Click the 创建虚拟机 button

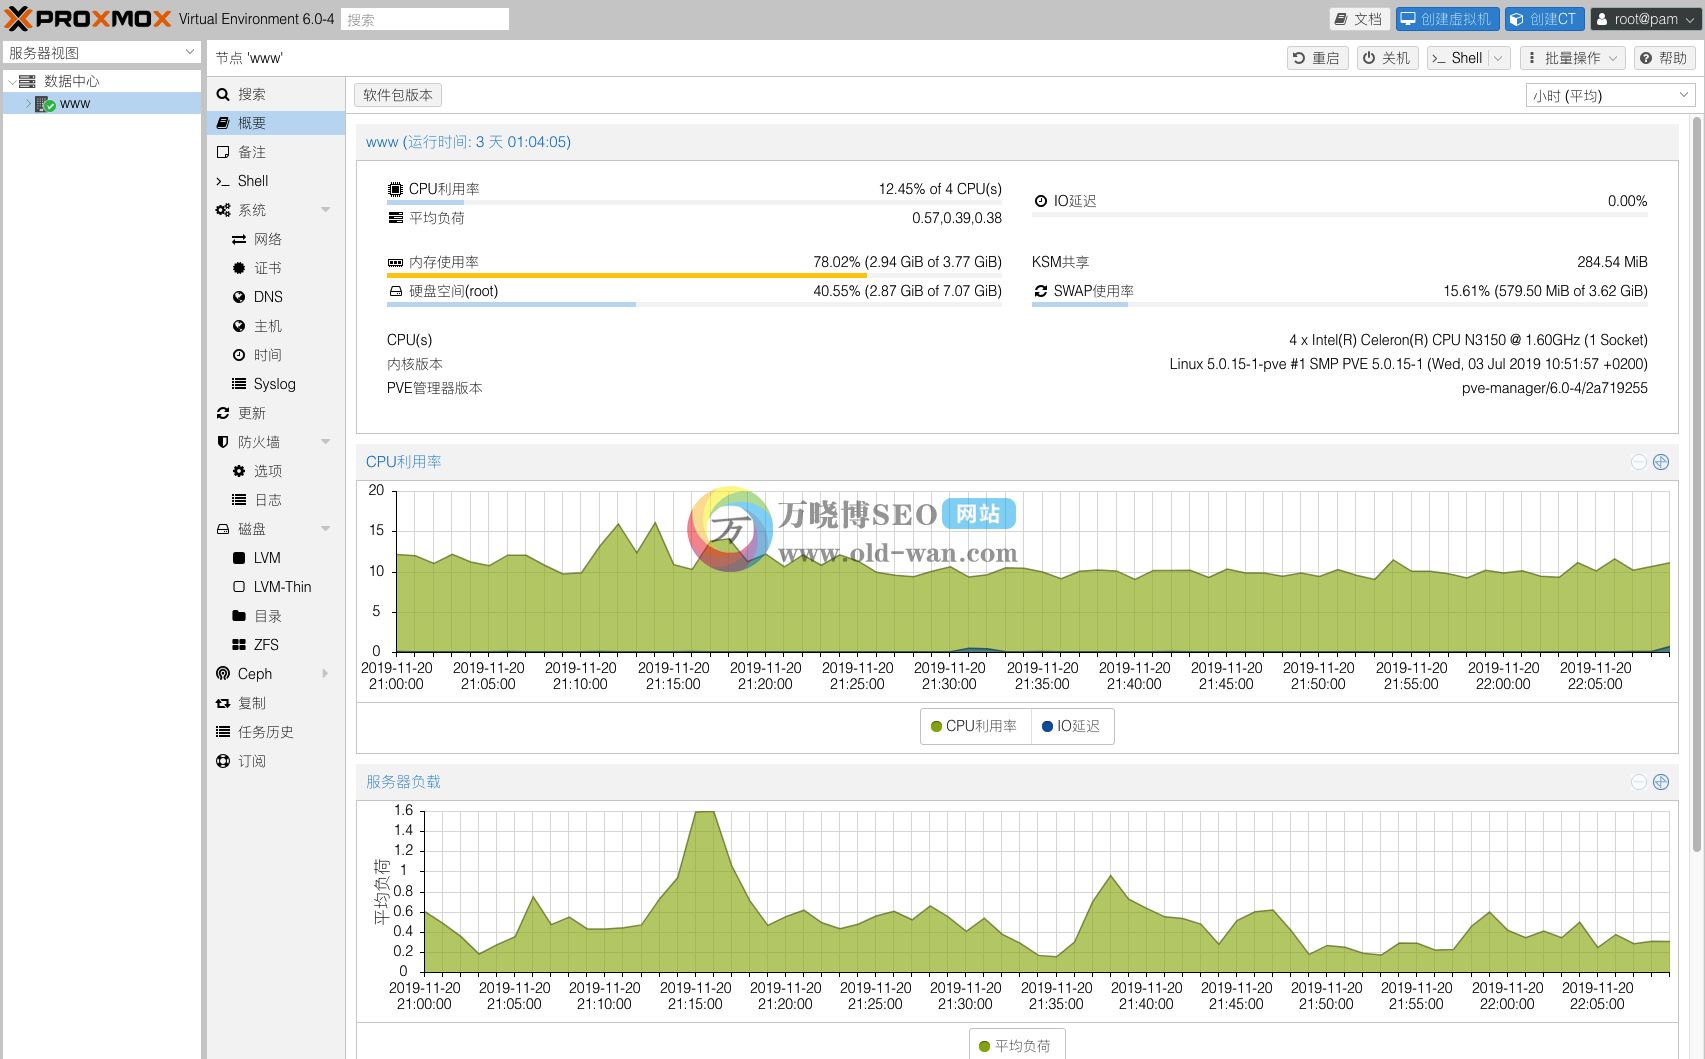tap(1447, 19)
